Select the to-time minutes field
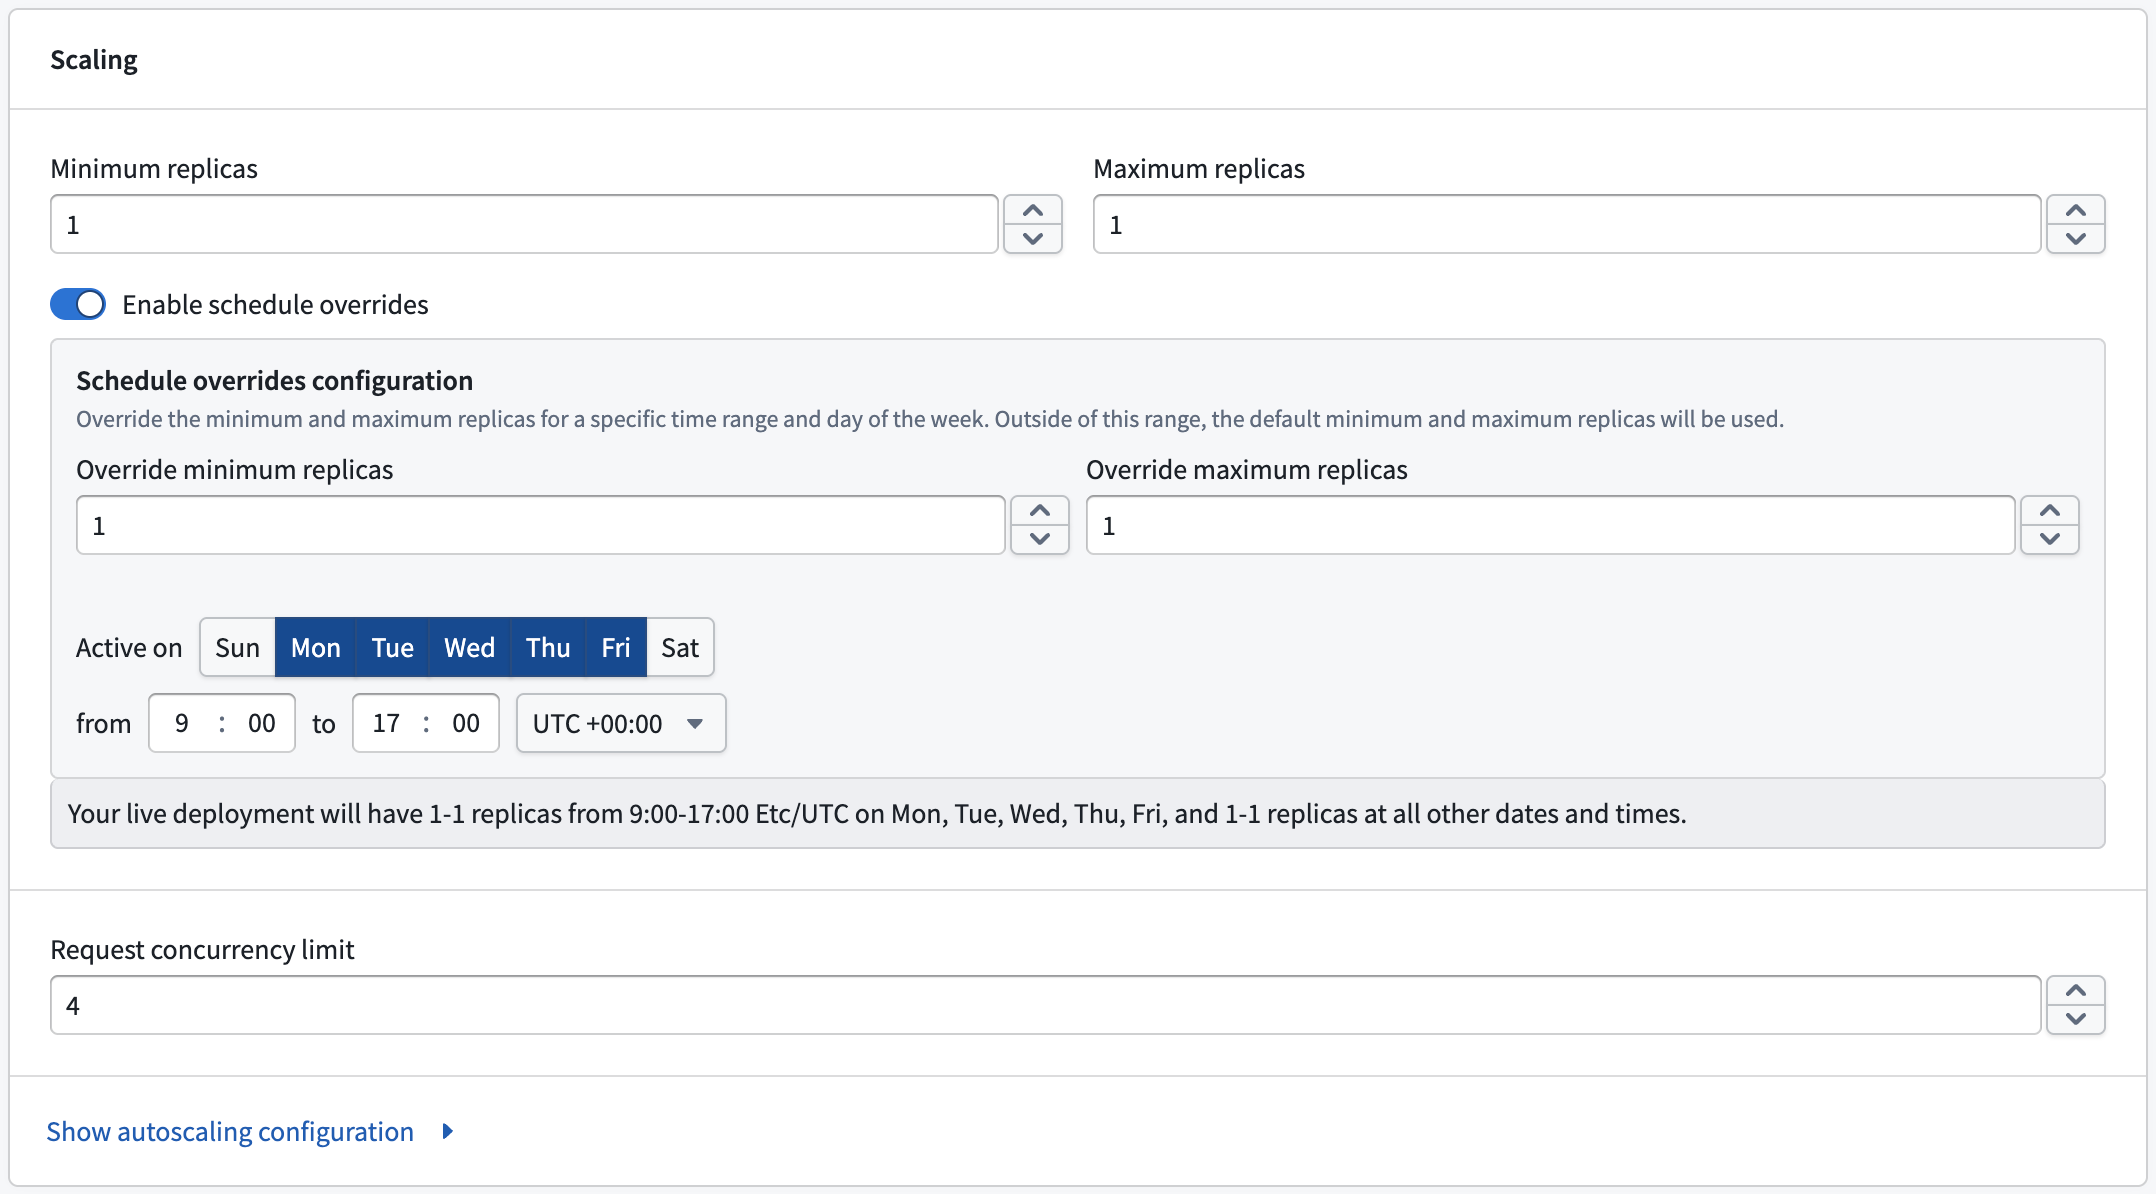Image resolution: width=2156 pixels, height=1194 pixels. [x=466, y=723]
